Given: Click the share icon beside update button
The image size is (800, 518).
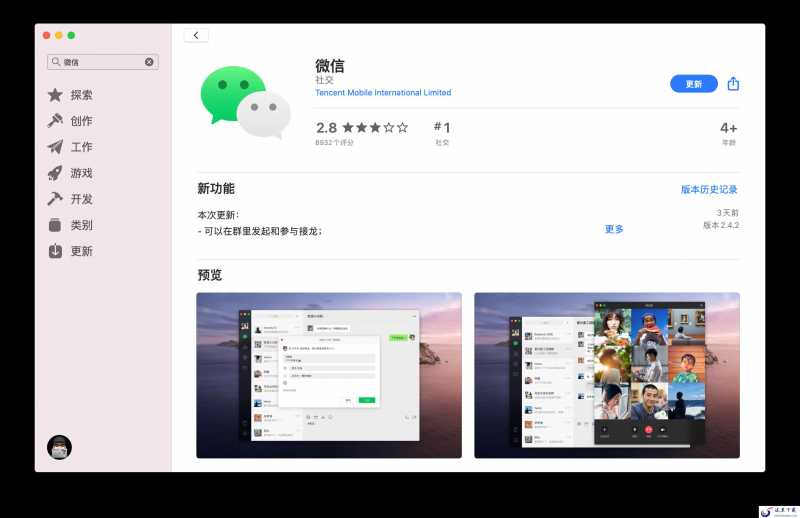Looking at the screenshot, I should [733, 83].
